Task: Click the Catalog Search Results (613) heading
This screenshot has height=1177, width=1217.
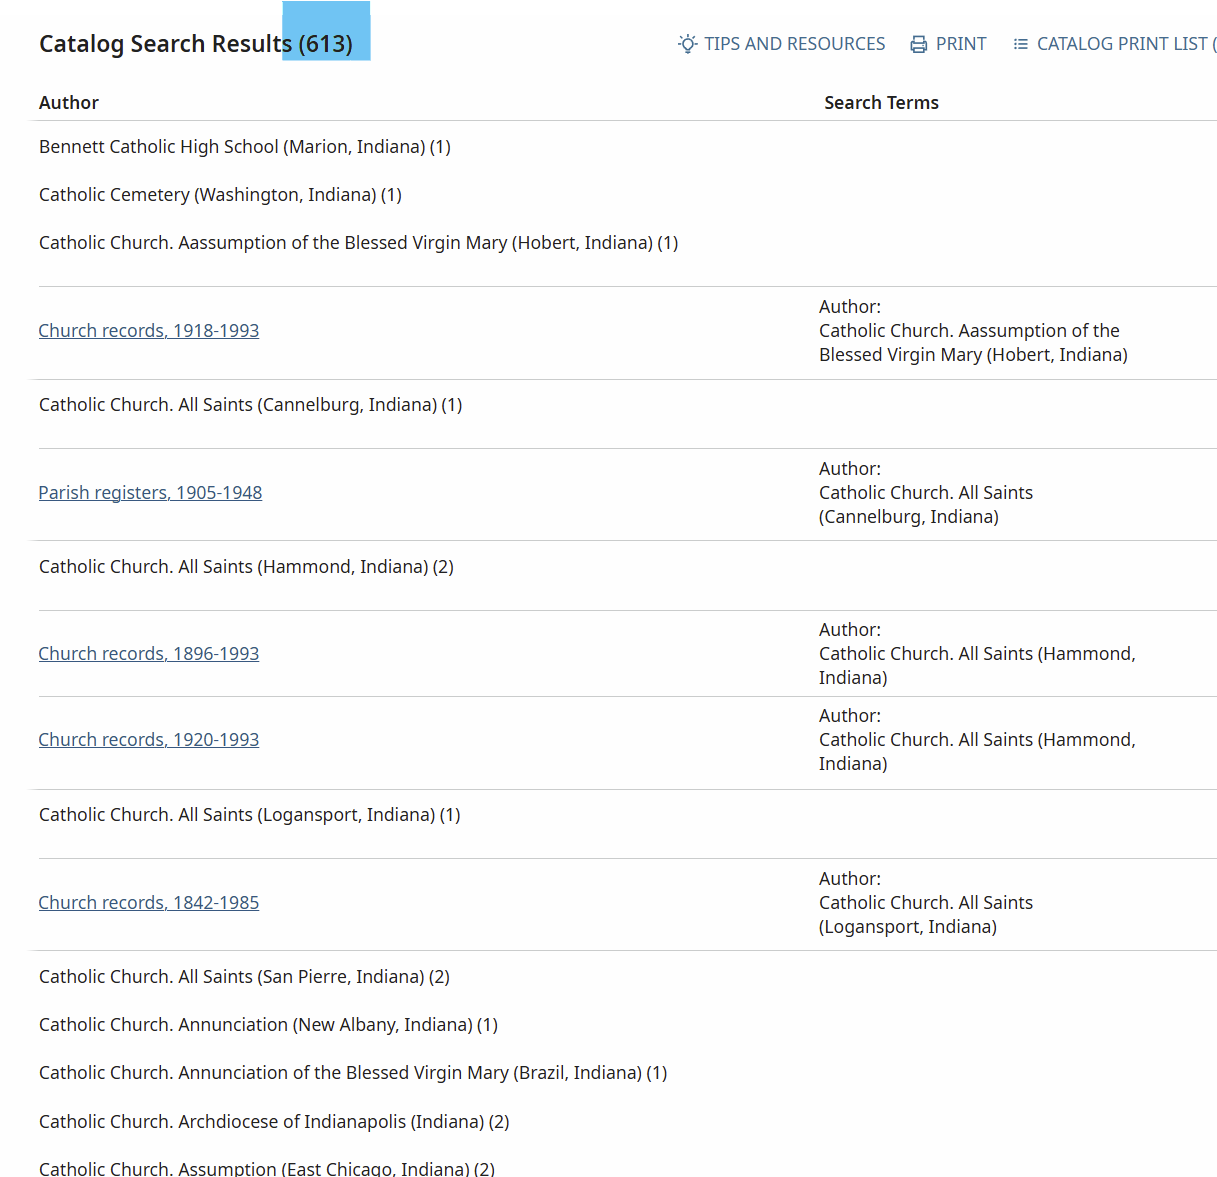Action: pos(196,44)
